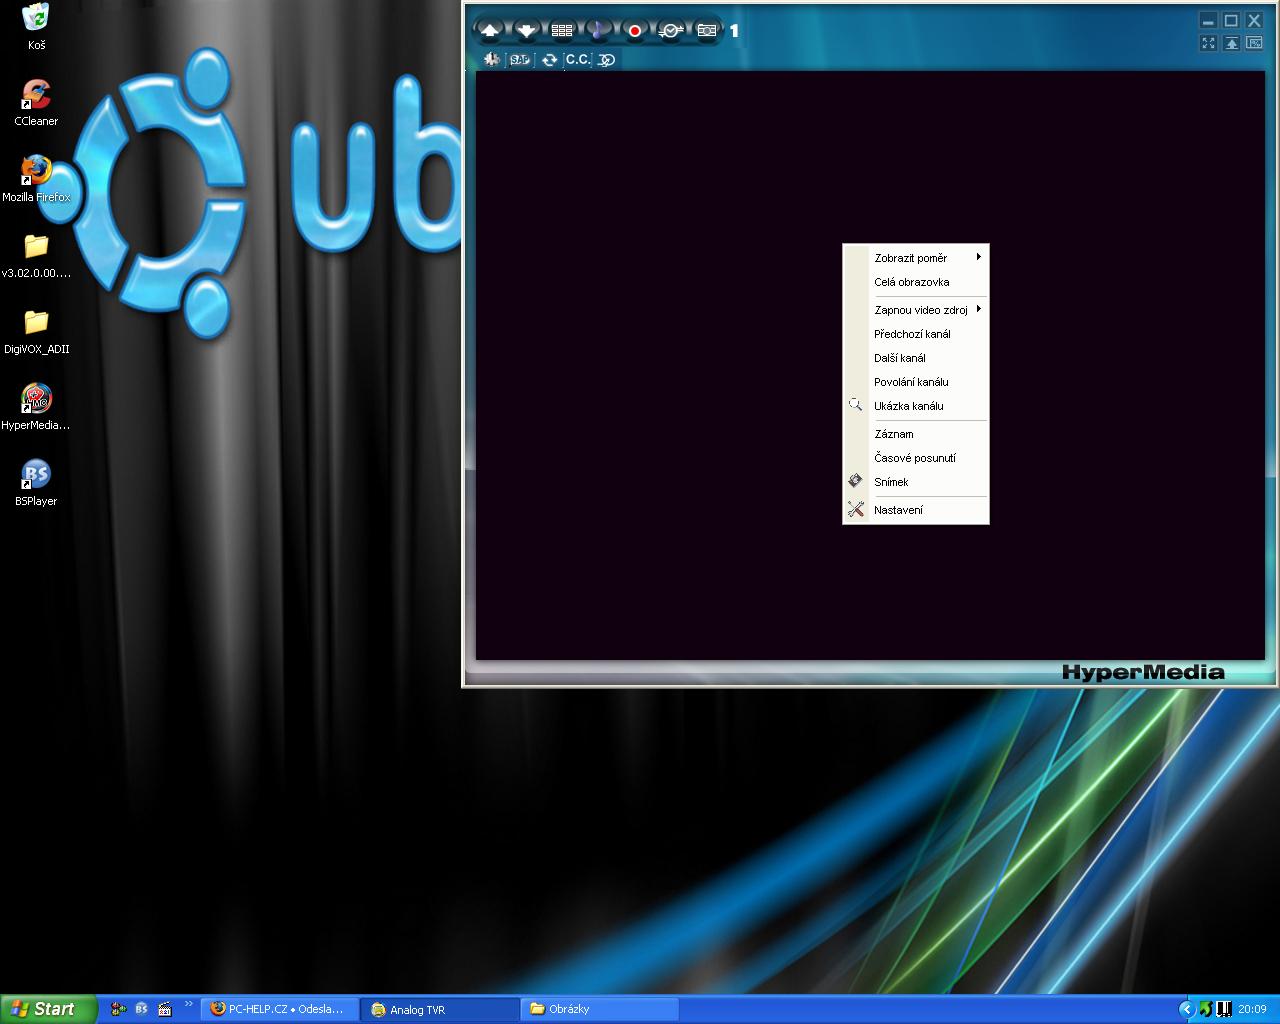Switch TV window to full screen mode icon
Viewport: 1280px width, 1024px height.
[x=1208, y=43]
